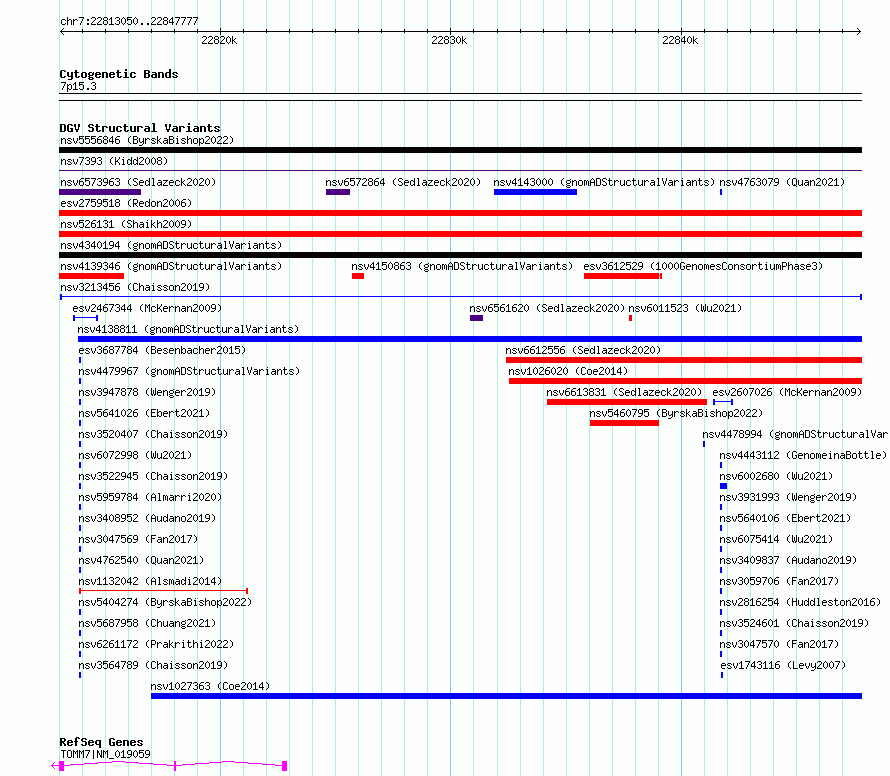Screen dimensions: 890x776
Task: Open the TOMM7|NM_019059 gene label
Action: tap(106, 754)
